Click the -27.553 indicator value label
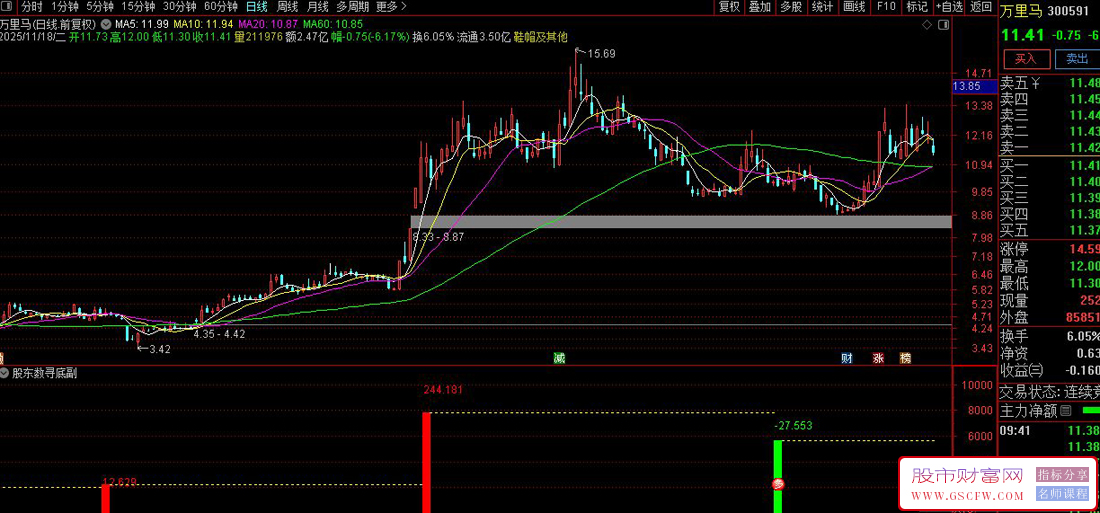The image size is (1100, 513). pos(793,425)
